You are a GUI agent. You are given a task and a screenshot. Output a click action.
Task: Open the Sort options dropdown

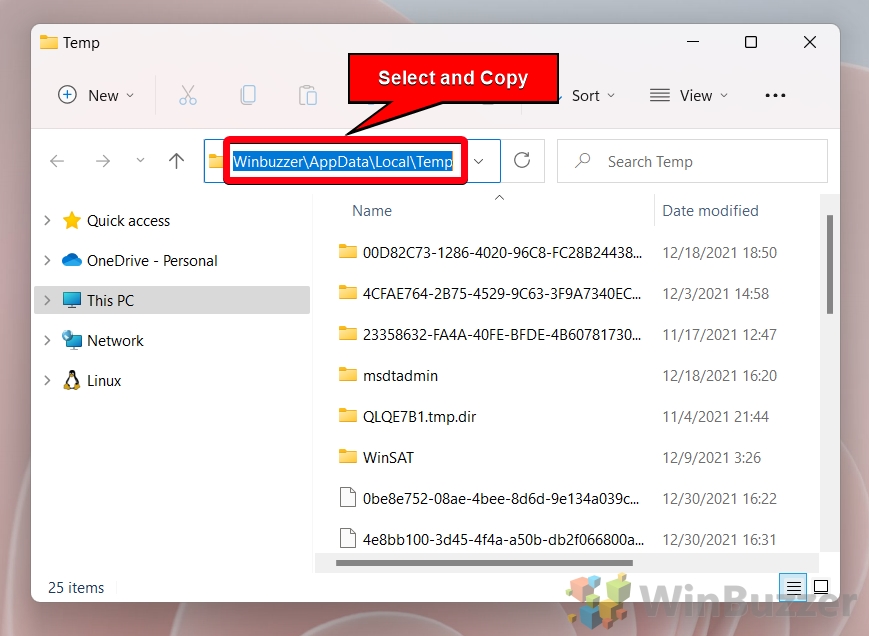pyautogui.click(x=592, y=95)
